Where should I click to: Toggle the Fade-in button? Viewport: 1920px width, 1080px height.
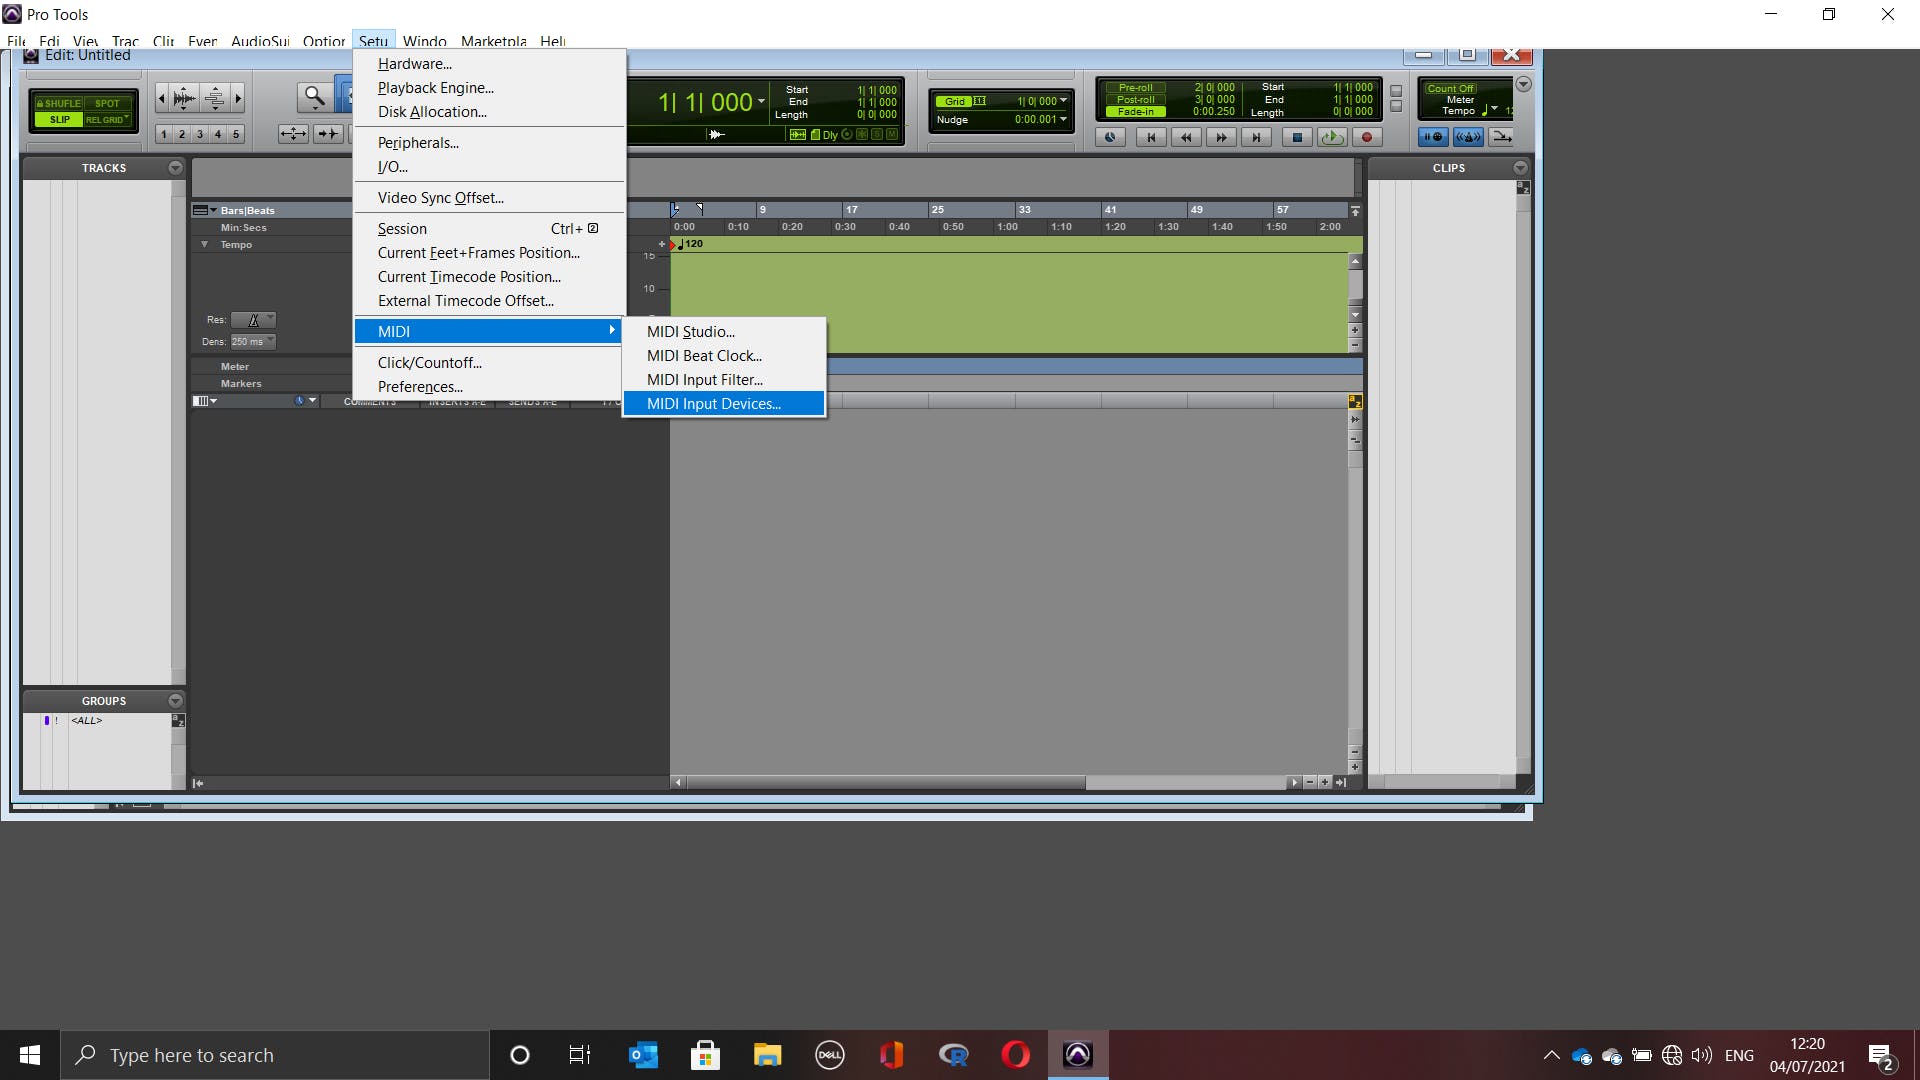pos(1135,112)
